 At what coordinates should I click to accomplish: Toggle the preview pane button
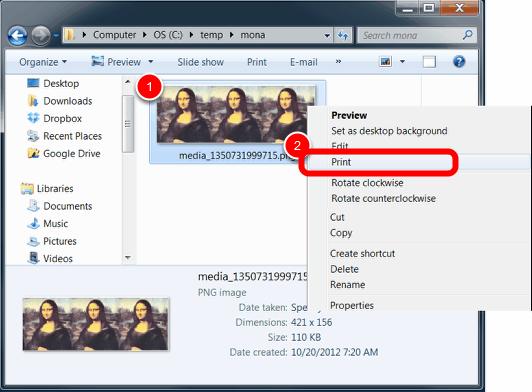click(429, 62)
